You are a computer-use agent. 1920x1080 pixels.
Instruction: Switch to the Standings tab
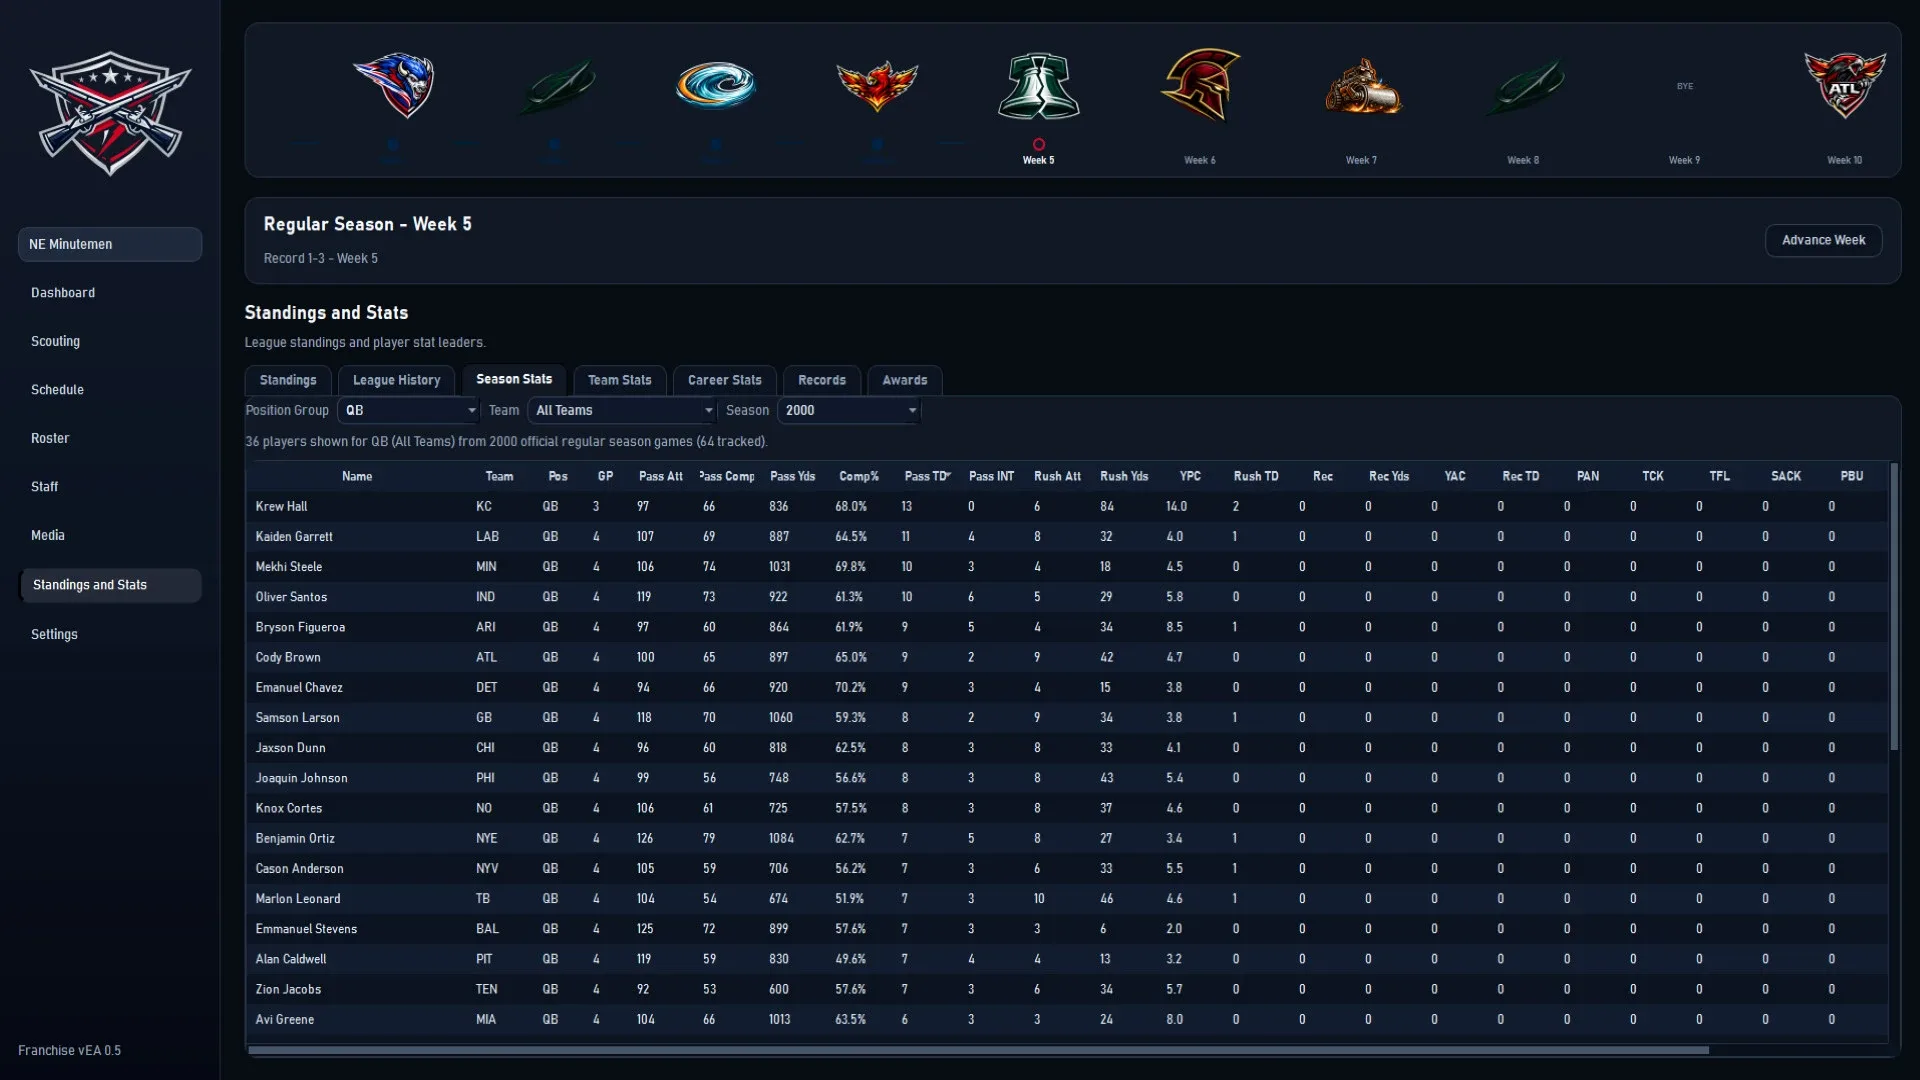[288, 380]
